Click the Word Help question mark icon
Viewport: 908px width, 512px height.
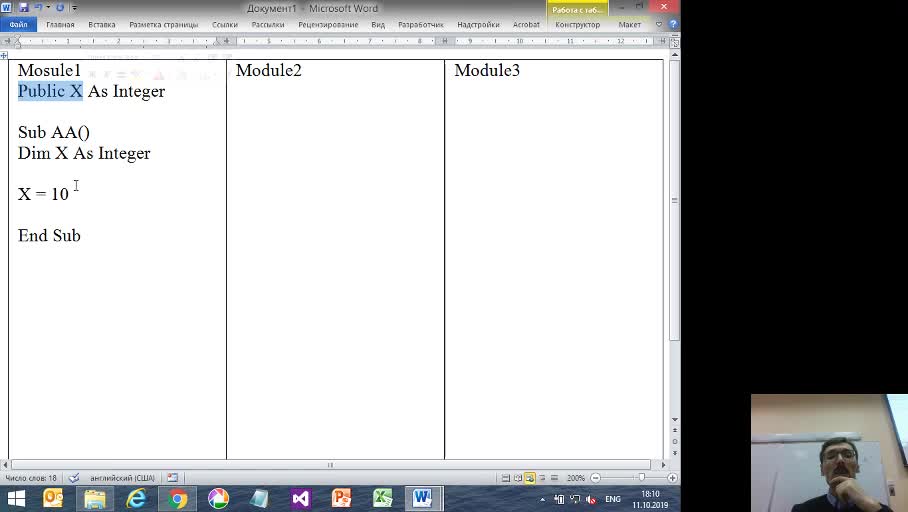(673, 24)
